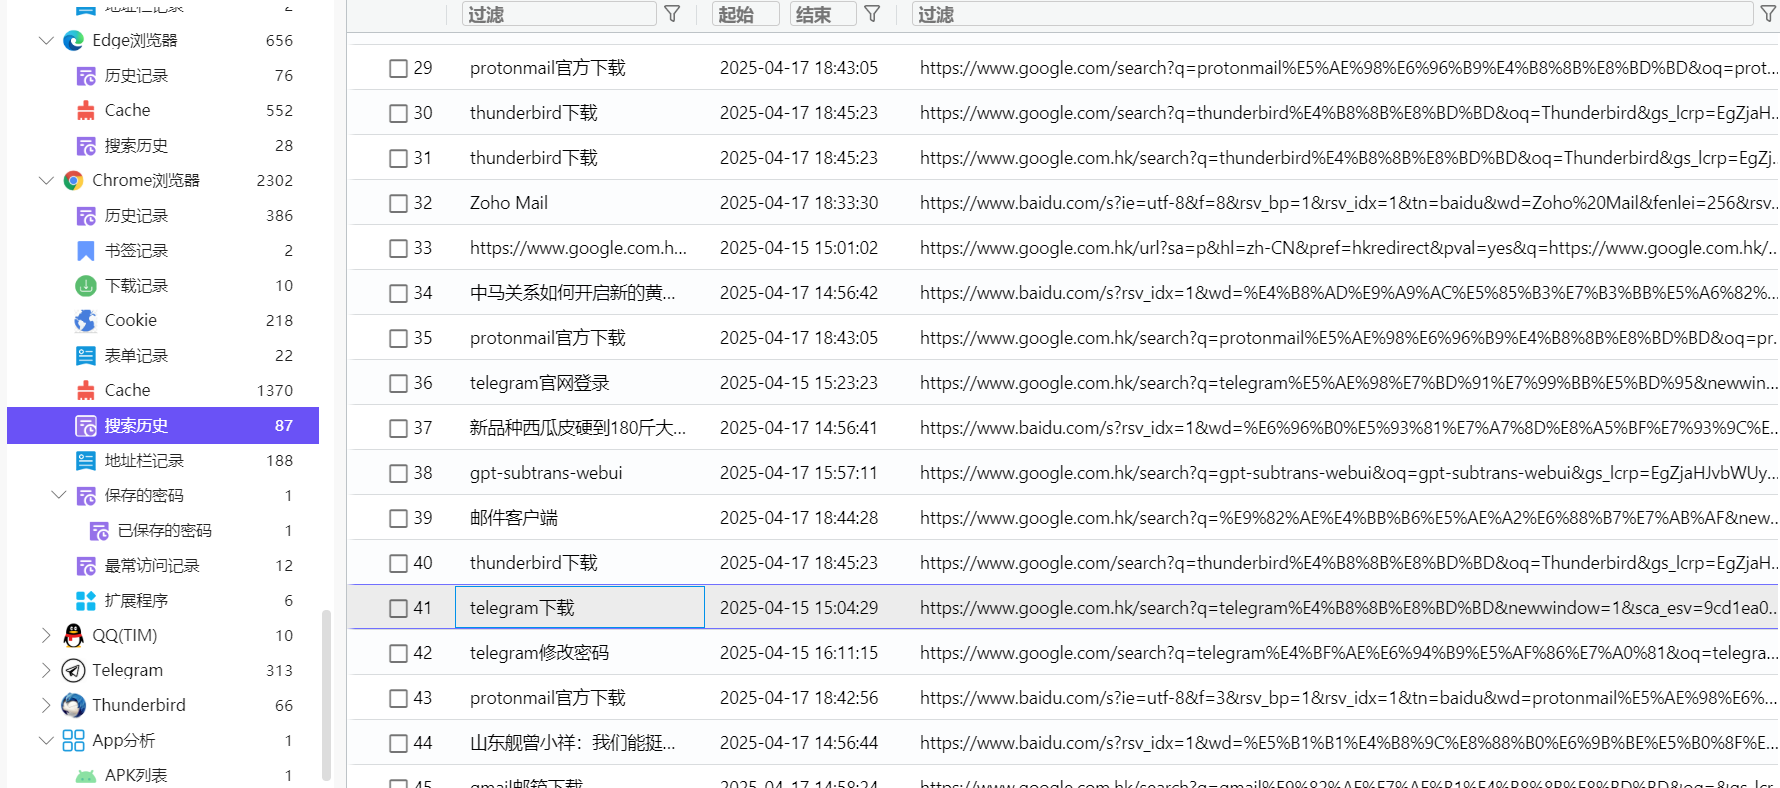Open Edge Cache icon with count 552

pos(86,111)
